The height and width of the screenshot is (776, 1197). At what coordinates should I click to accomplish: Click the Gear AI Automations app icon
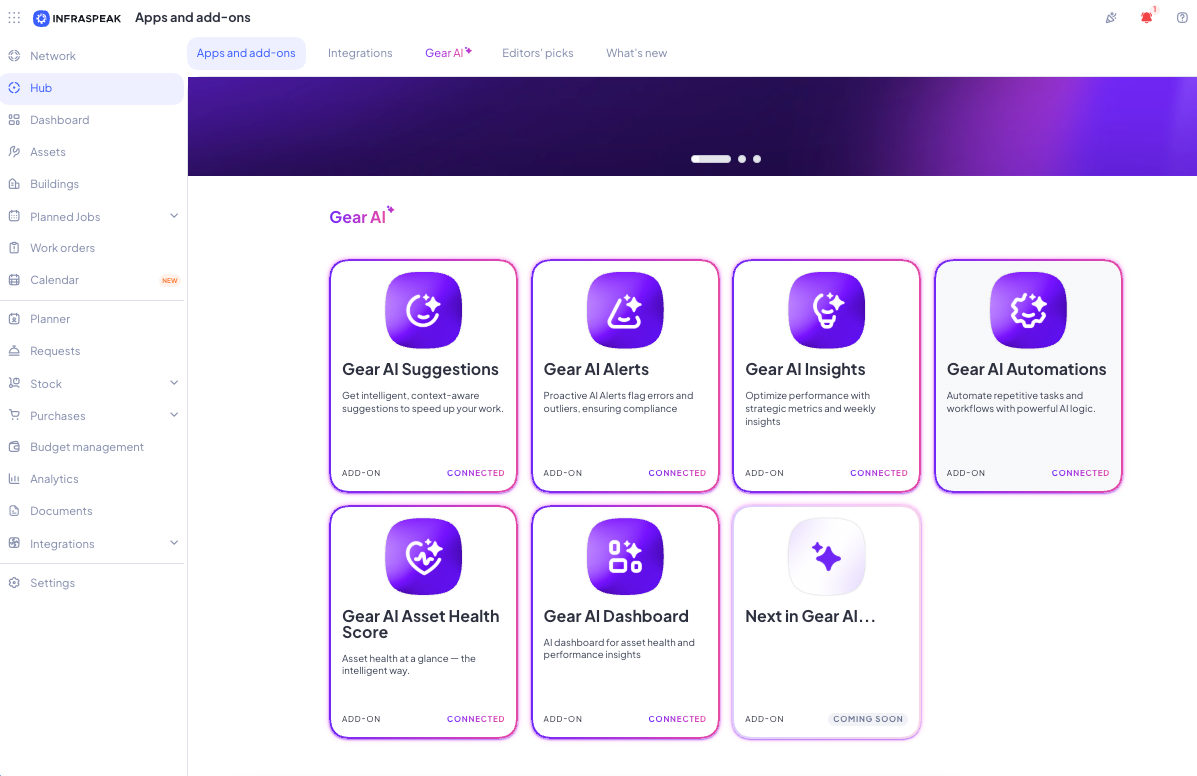(x=1028, y=311)
